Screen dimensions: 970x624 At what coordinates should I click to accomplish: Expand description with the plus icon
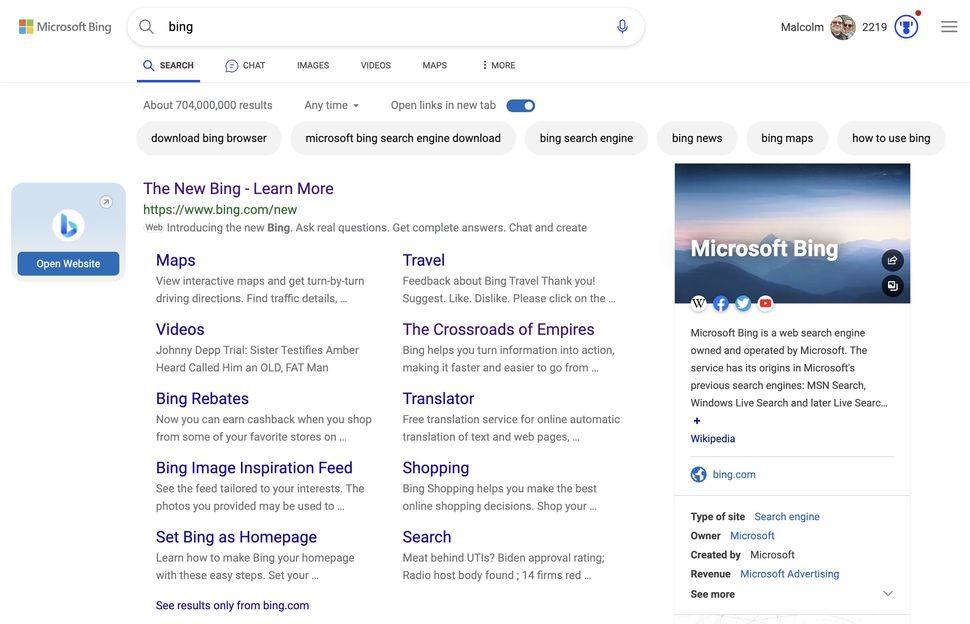tap(697, 421)
